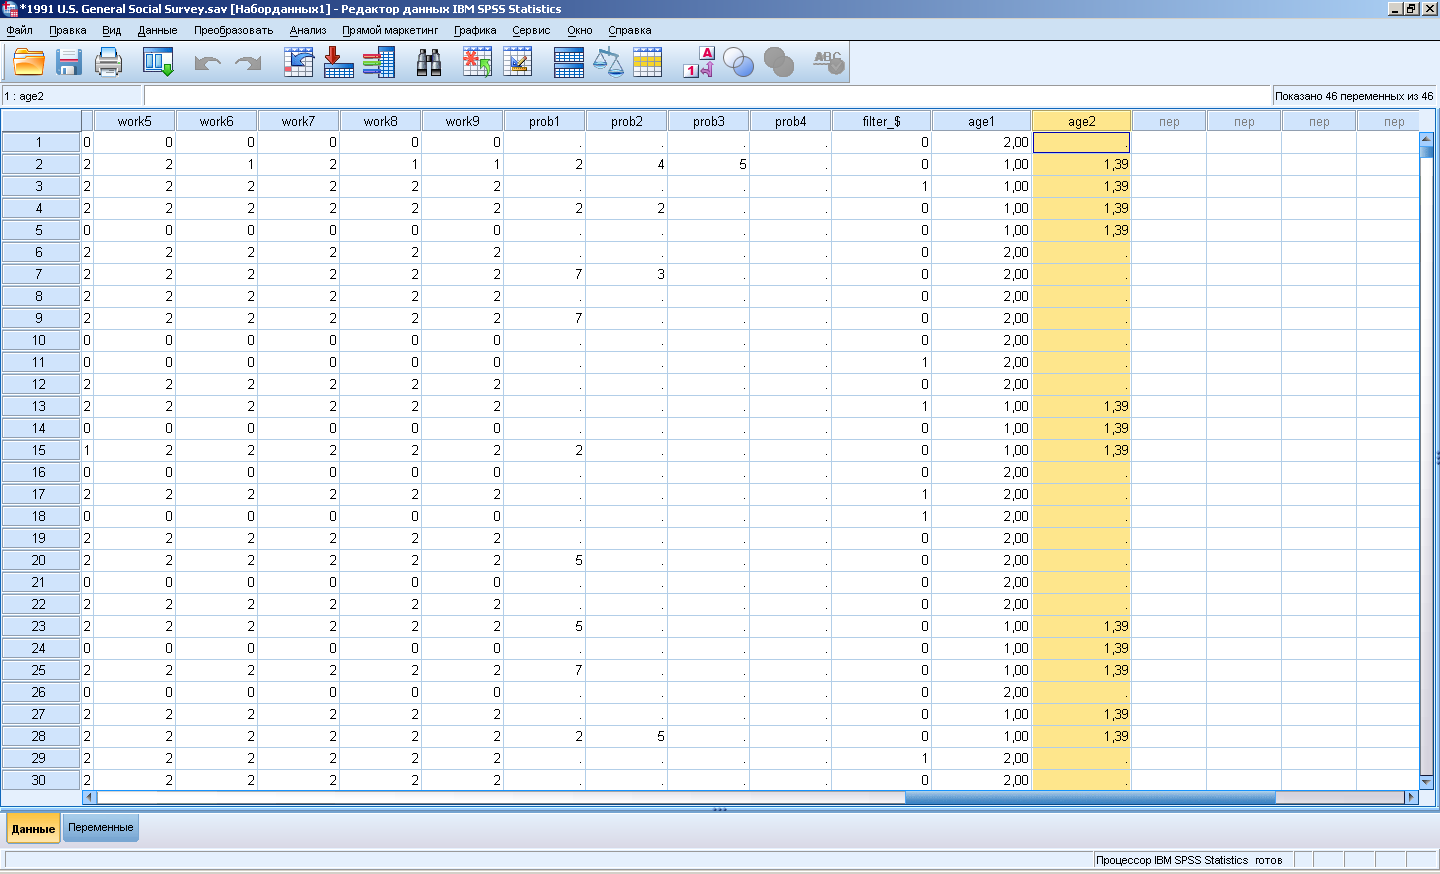This screenshot has height=874, width=1440.
Task: Open the Прямой маркетинг menu
Action: coord(390,30)
